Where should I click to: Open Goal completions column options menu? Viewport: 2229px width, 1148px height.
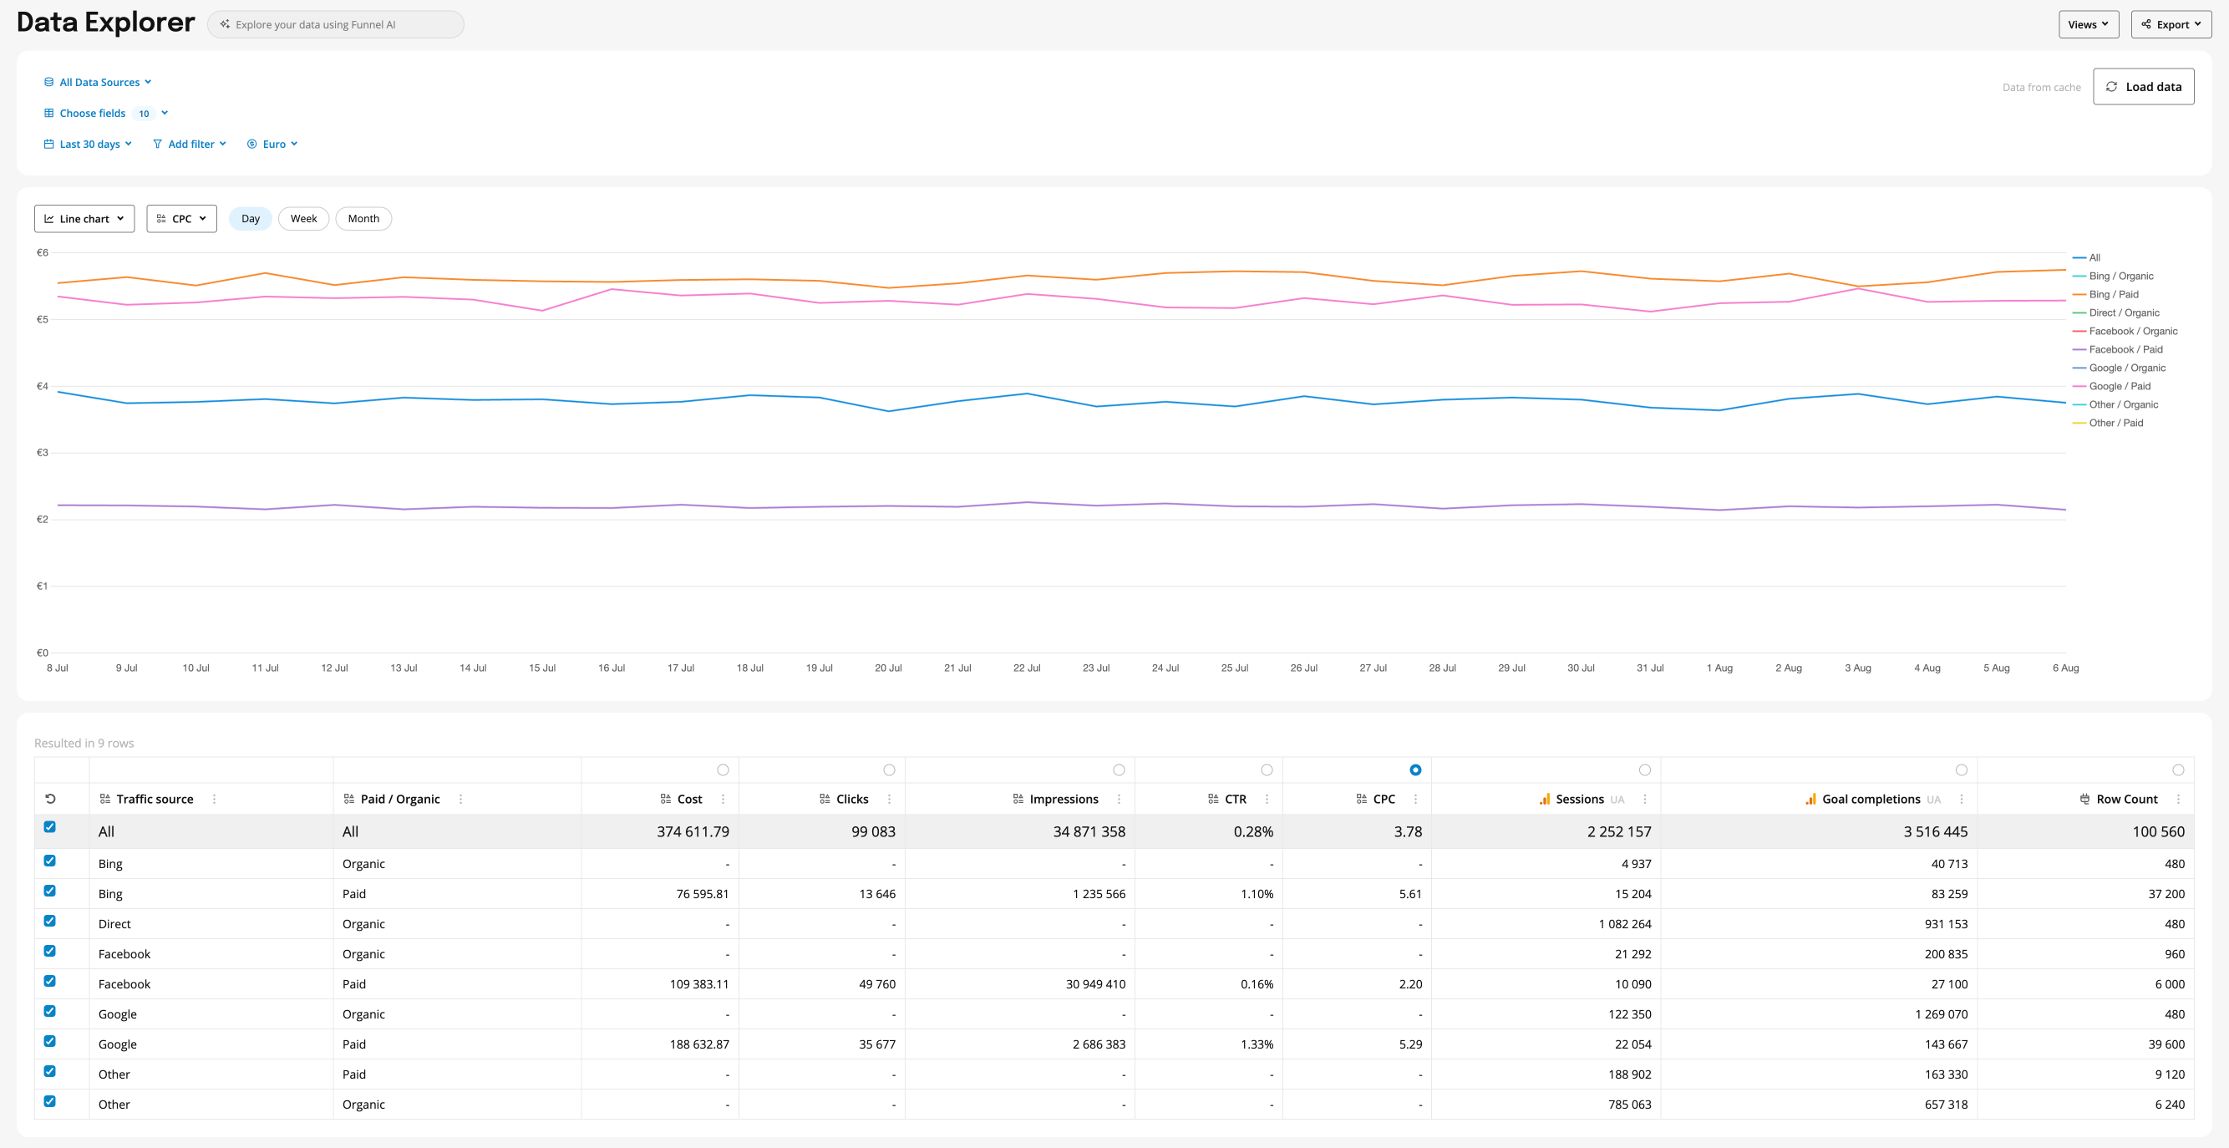tap(1961, 799)
